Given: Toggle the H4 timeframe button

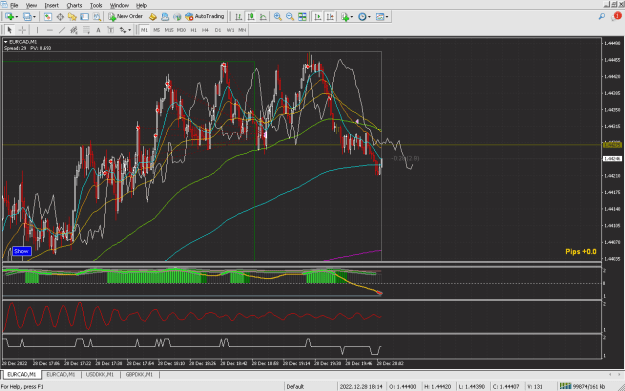Looking at the screenshot, I should click(x=205, y=30).
